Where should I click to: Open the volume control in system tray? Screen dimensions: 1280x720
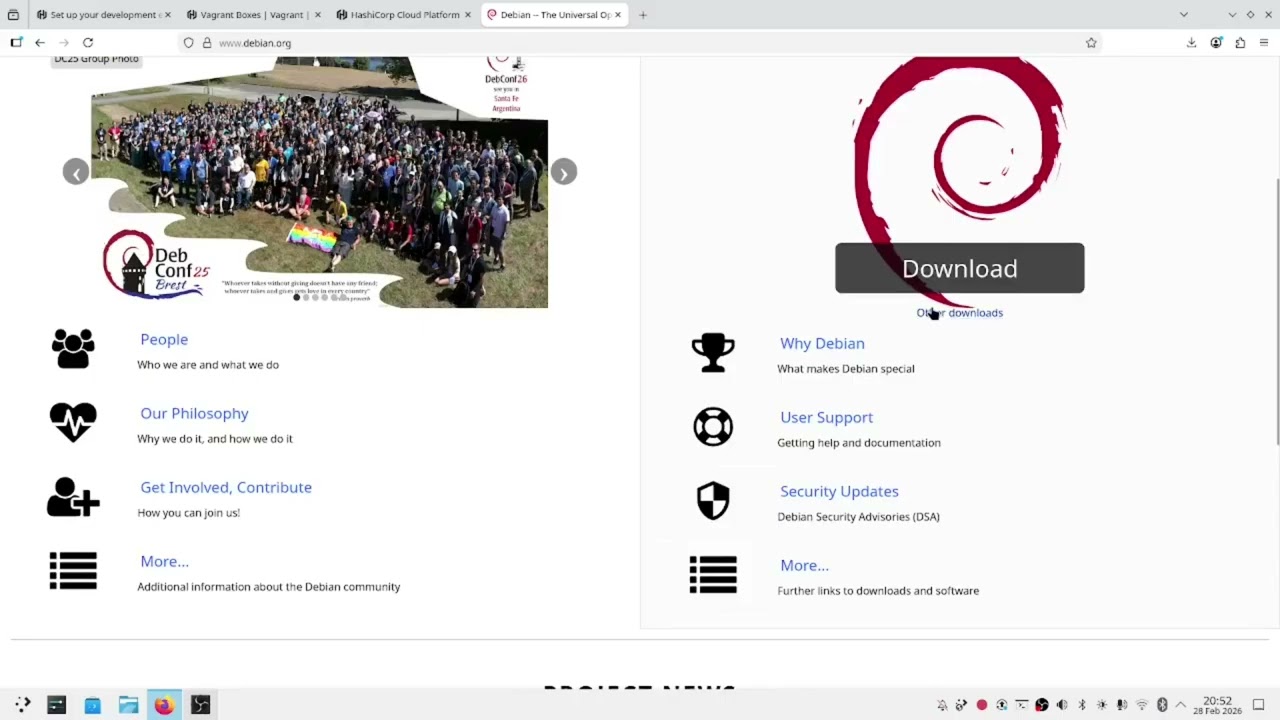coord(1062,705)
